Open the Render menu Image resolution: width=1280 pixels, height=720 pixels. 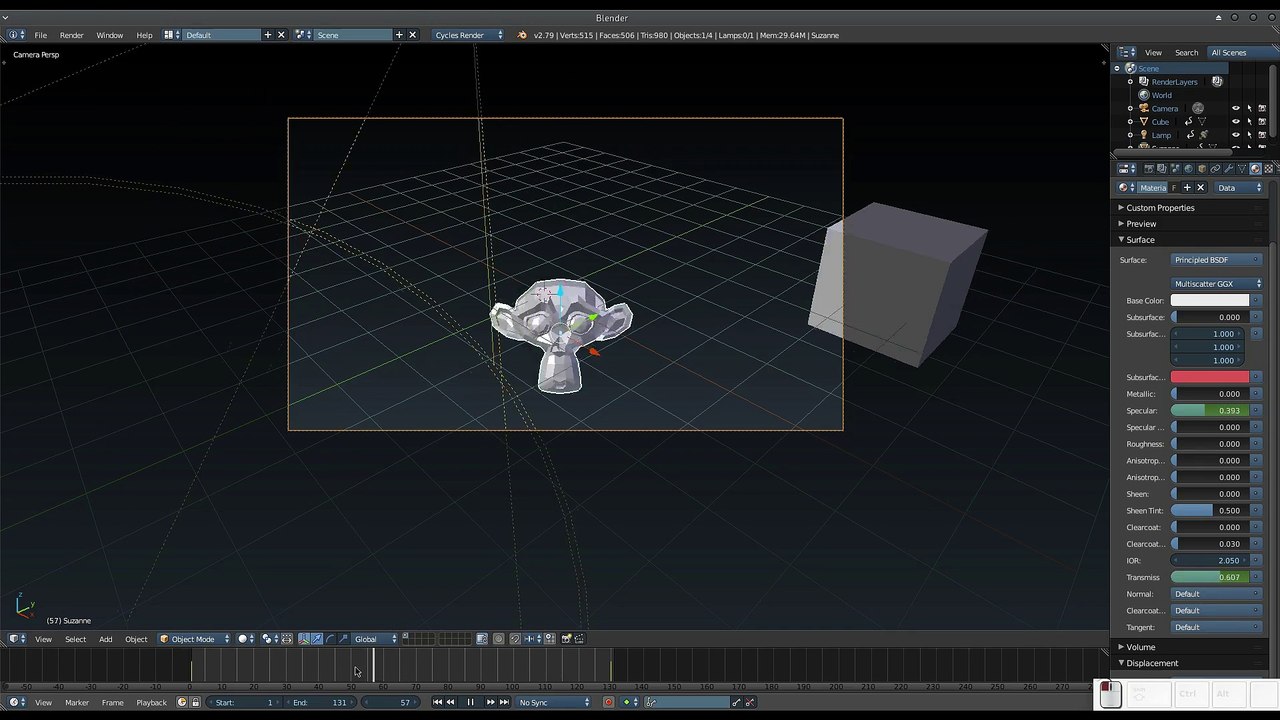pos(72,35)
